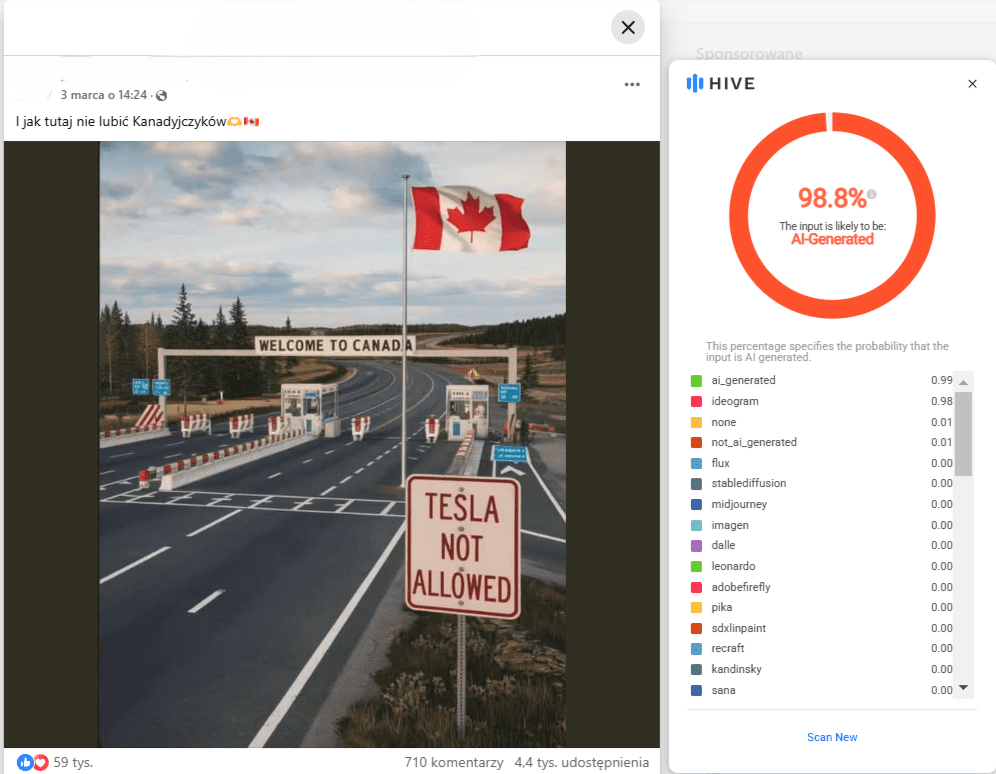Viewport: 996px width, 774px height.
Task: Select the recraft label
Action: pyautogui.click(x=728, y=648)
